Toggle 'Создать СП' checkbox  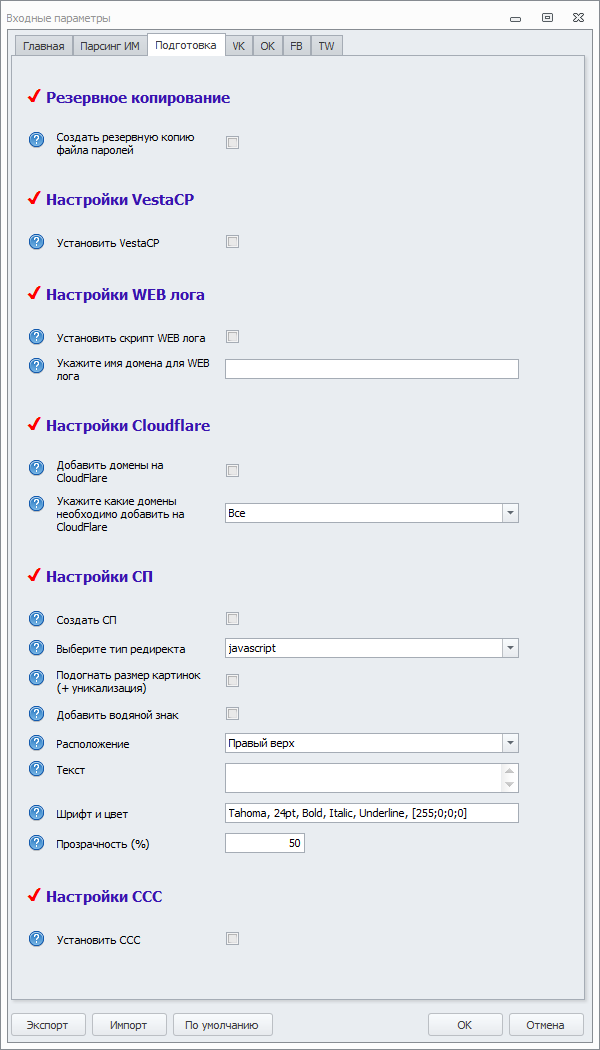coord(232,619)
